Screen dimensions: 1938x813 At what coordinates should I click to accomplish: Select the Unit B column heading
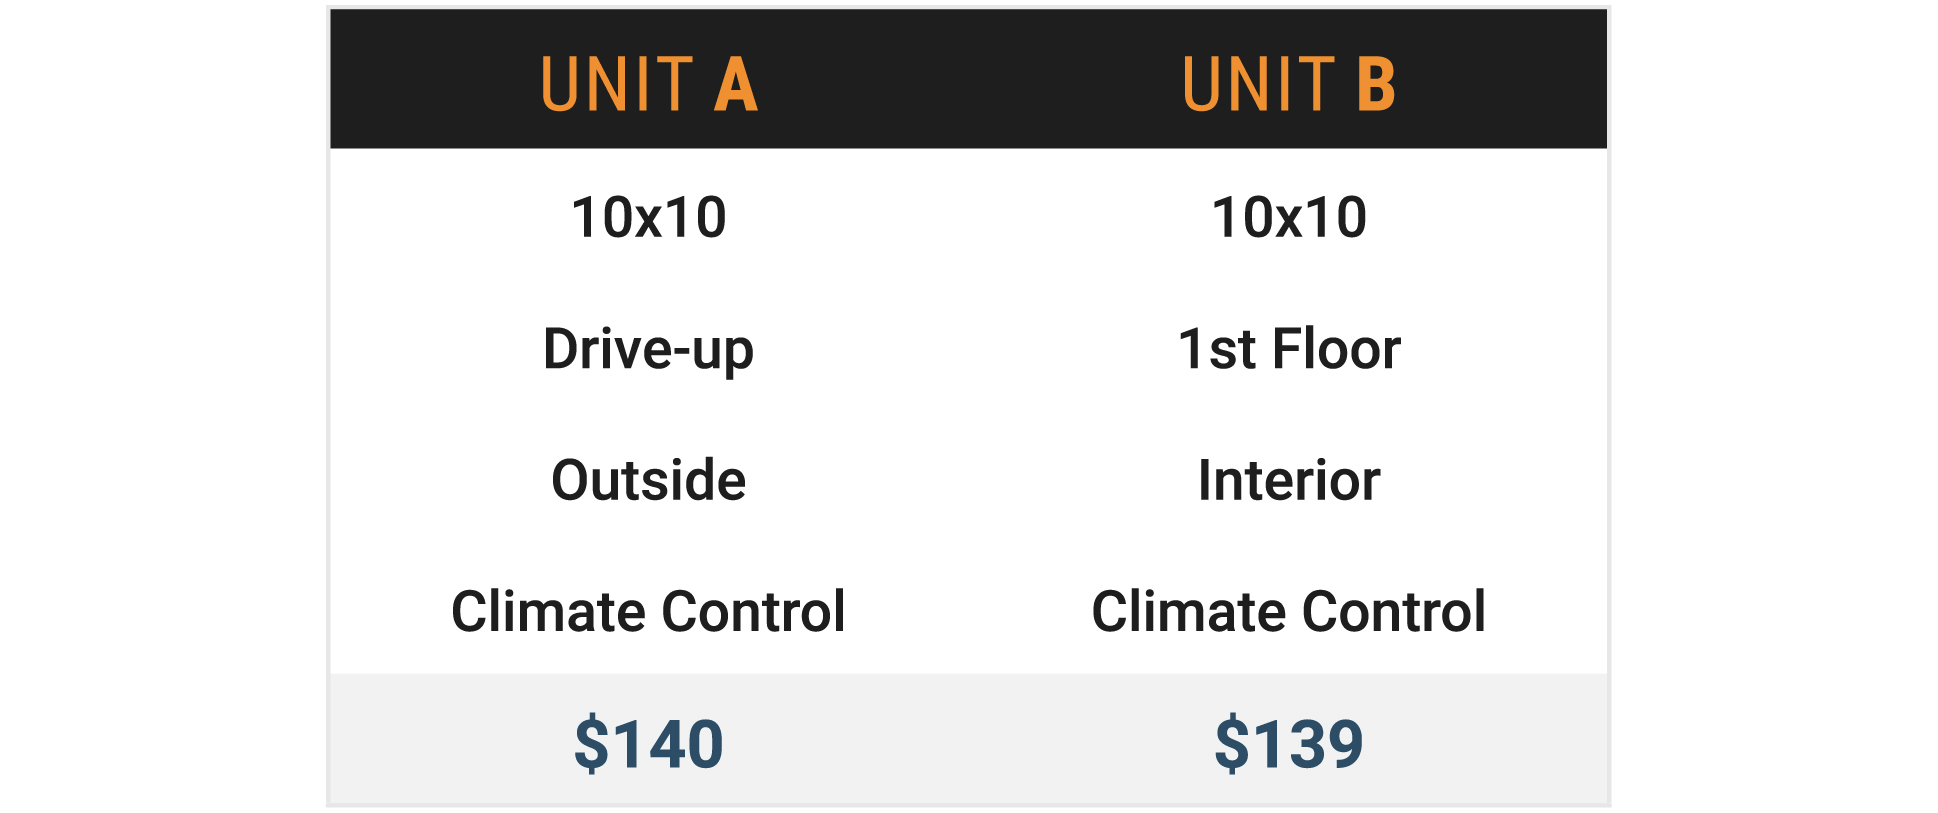pyautogui.click(x=1288, y=84)
